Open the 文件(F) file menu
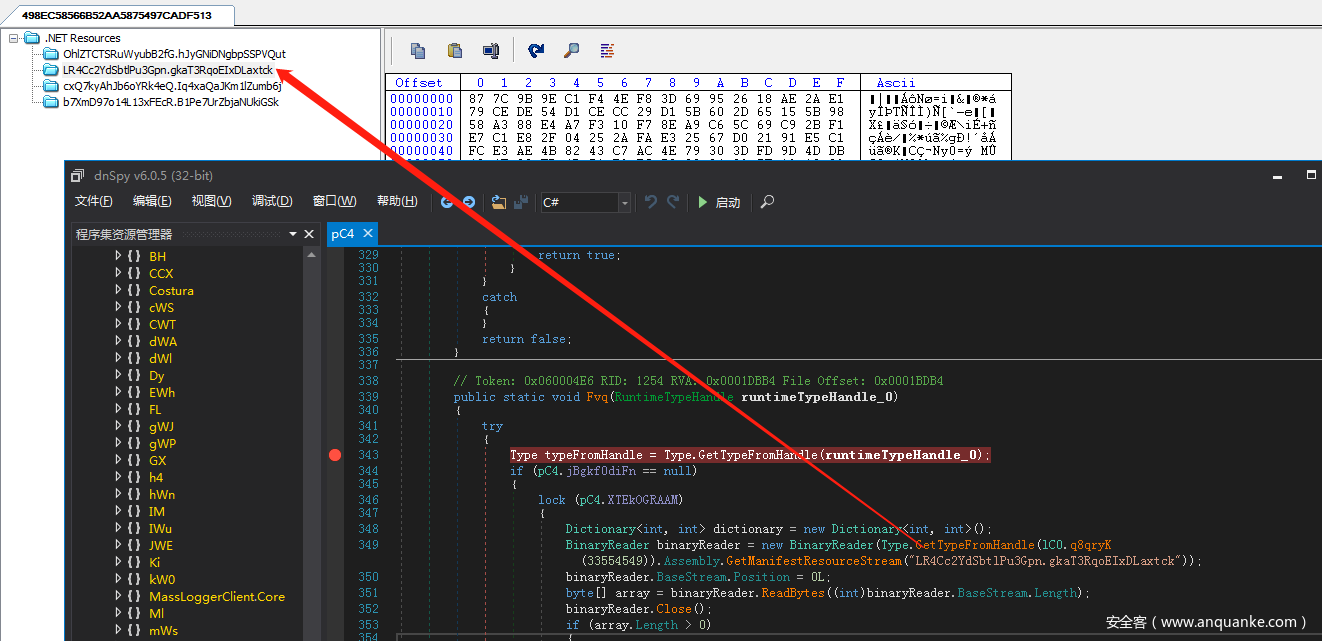 [x=94, y=201]
